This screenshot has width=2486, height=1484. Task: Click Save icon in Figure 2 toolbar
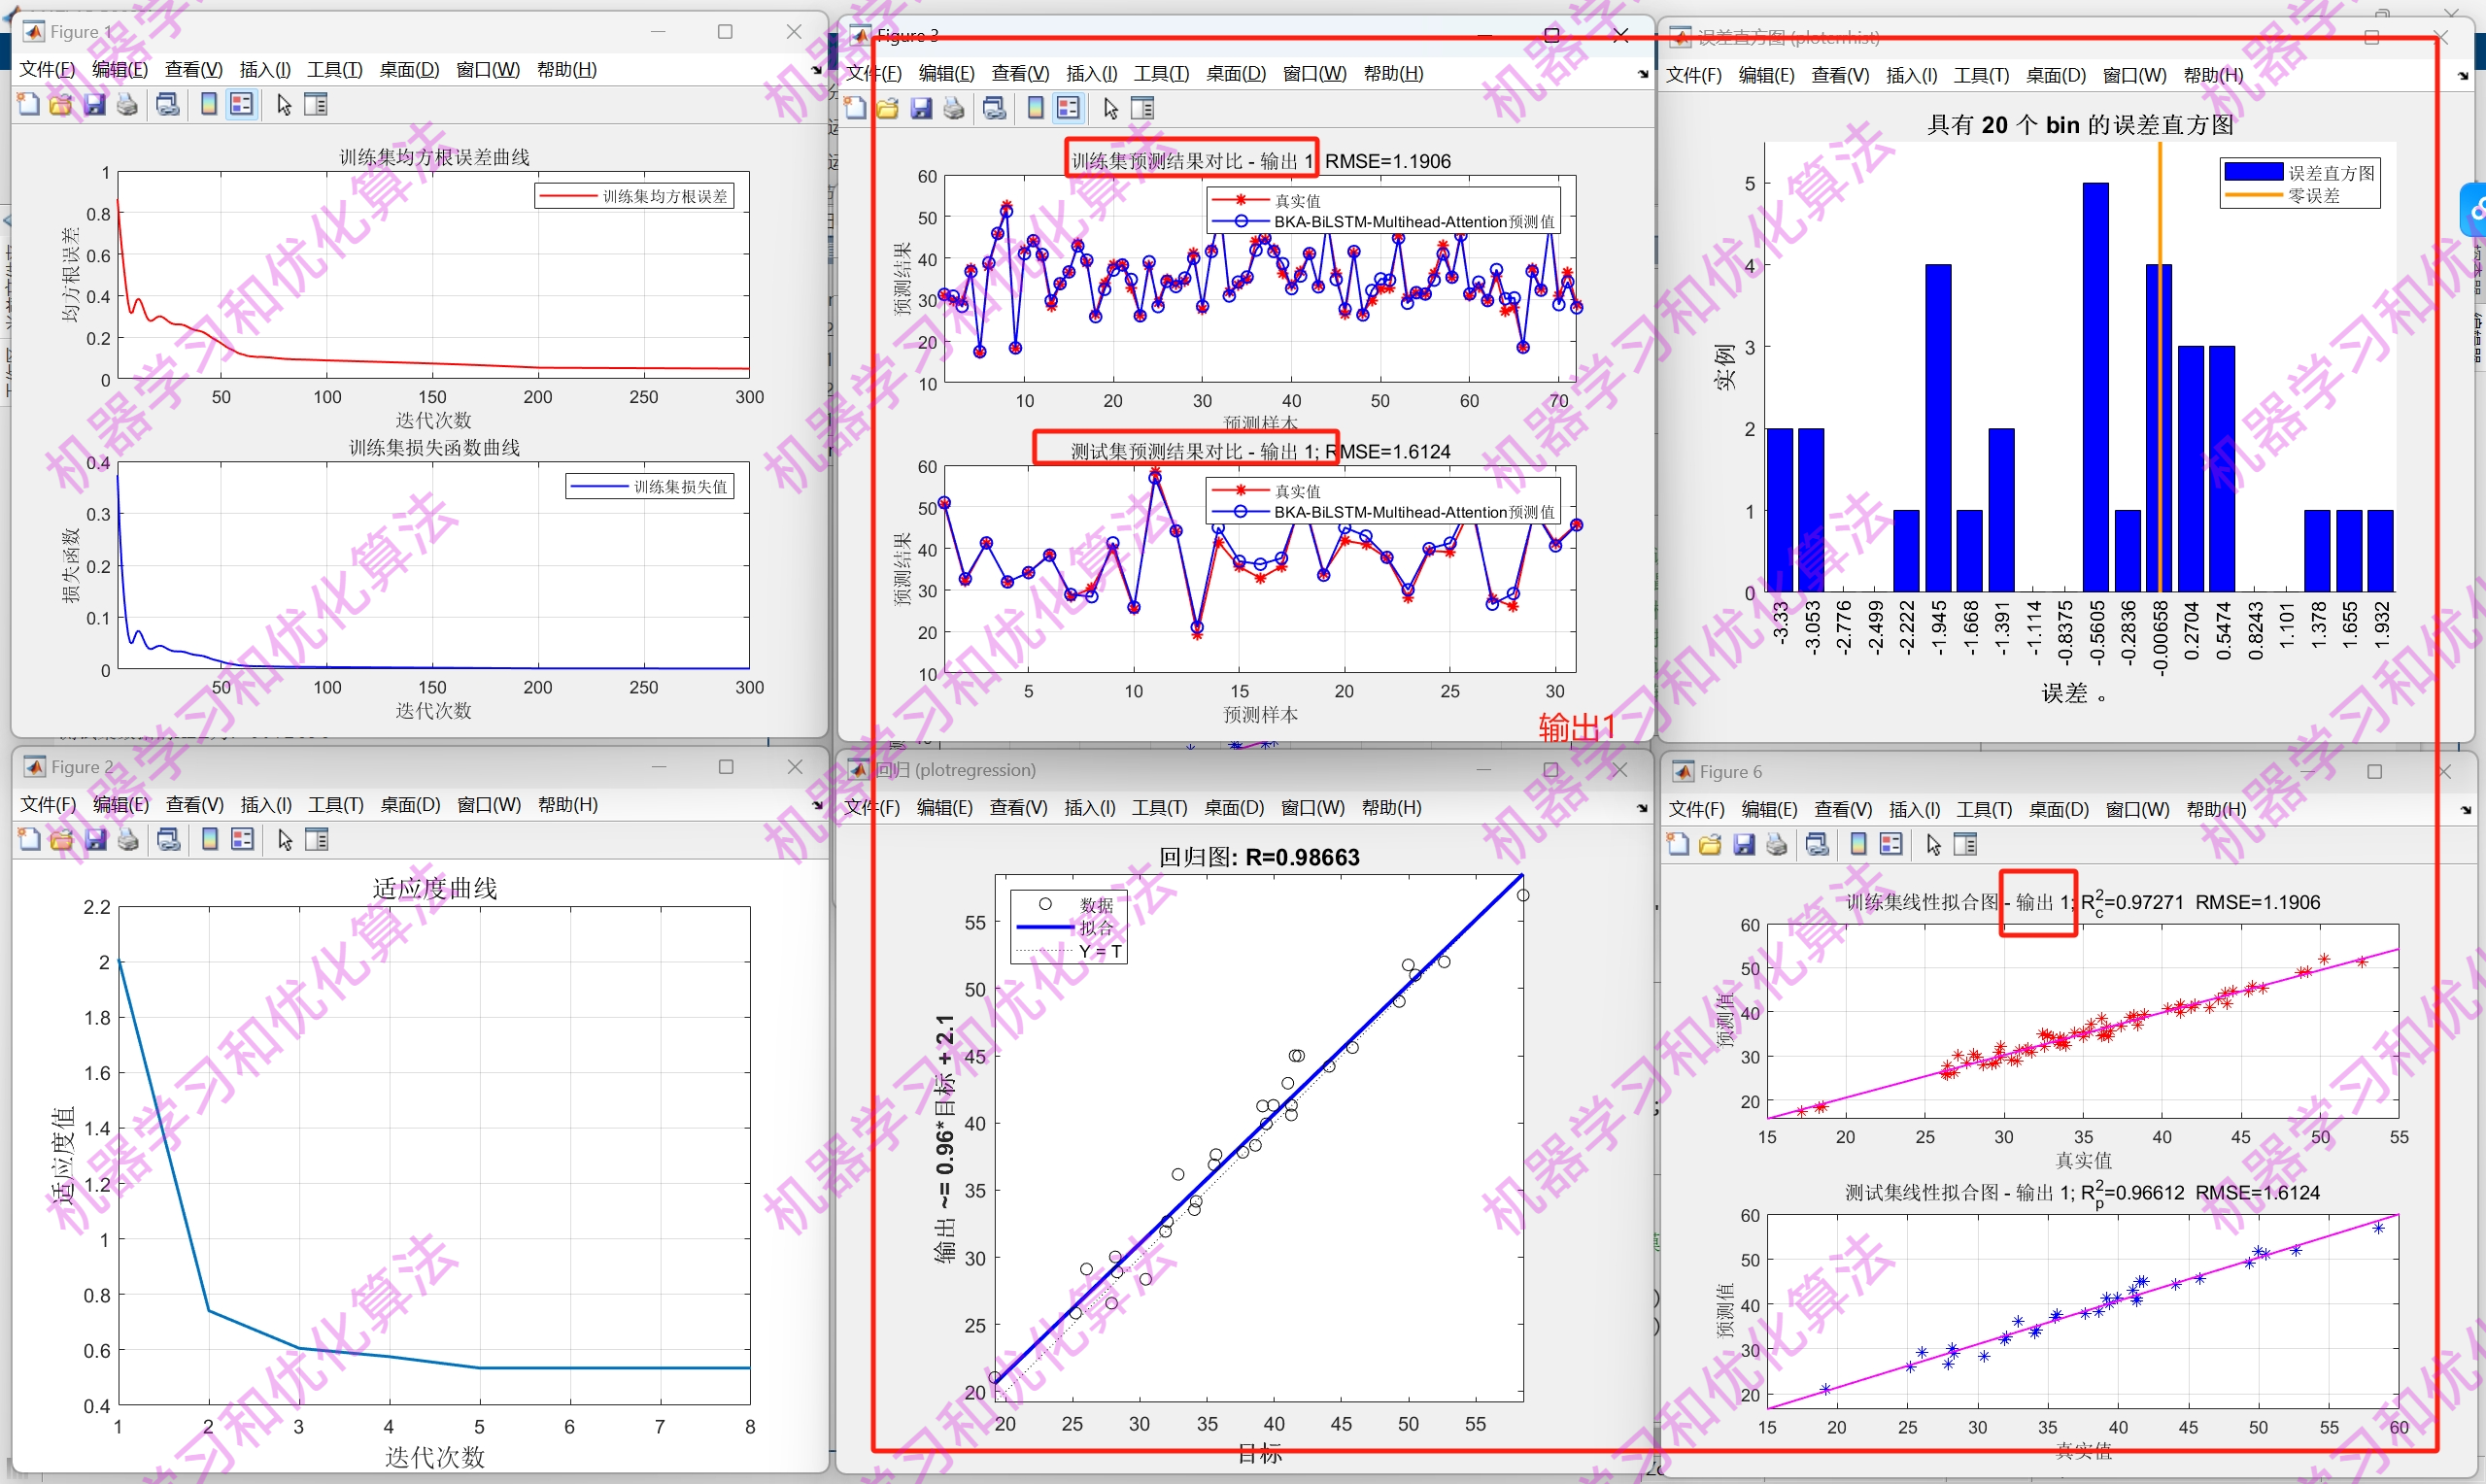click(x=95, y=839)
